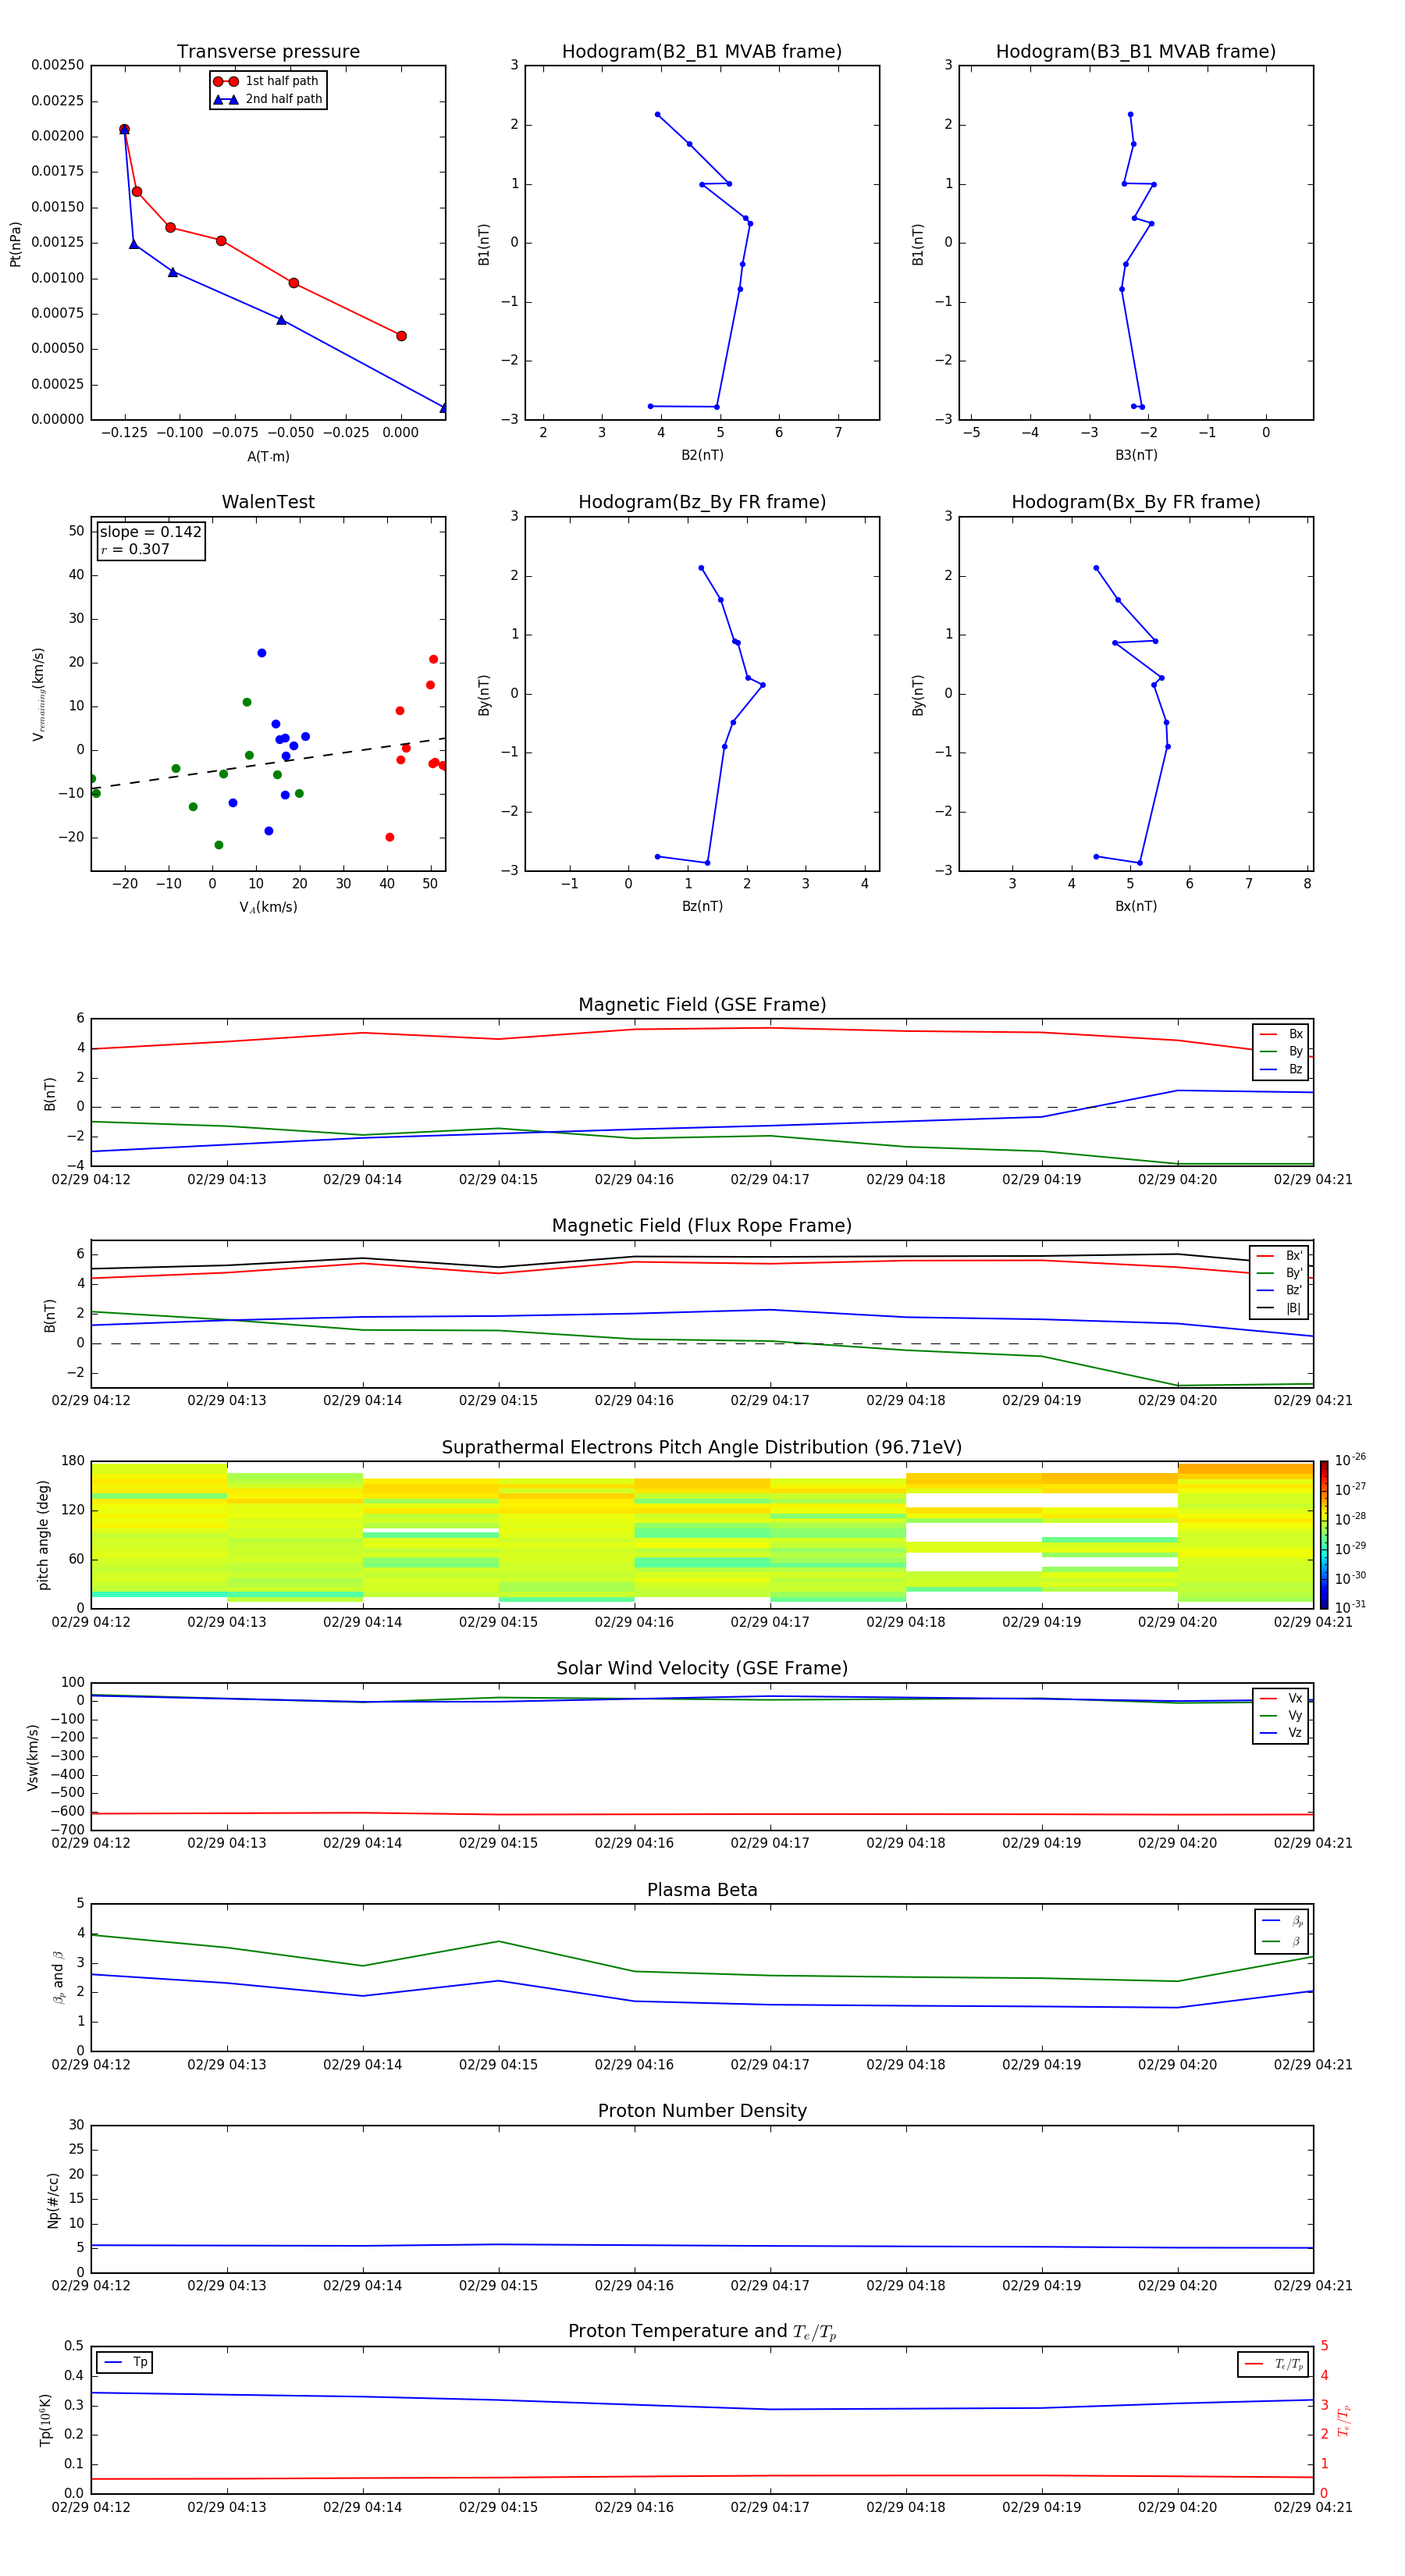
Task: Click the "Tp(10^6K)" y-axis label
Action: tap(45, 2421)
